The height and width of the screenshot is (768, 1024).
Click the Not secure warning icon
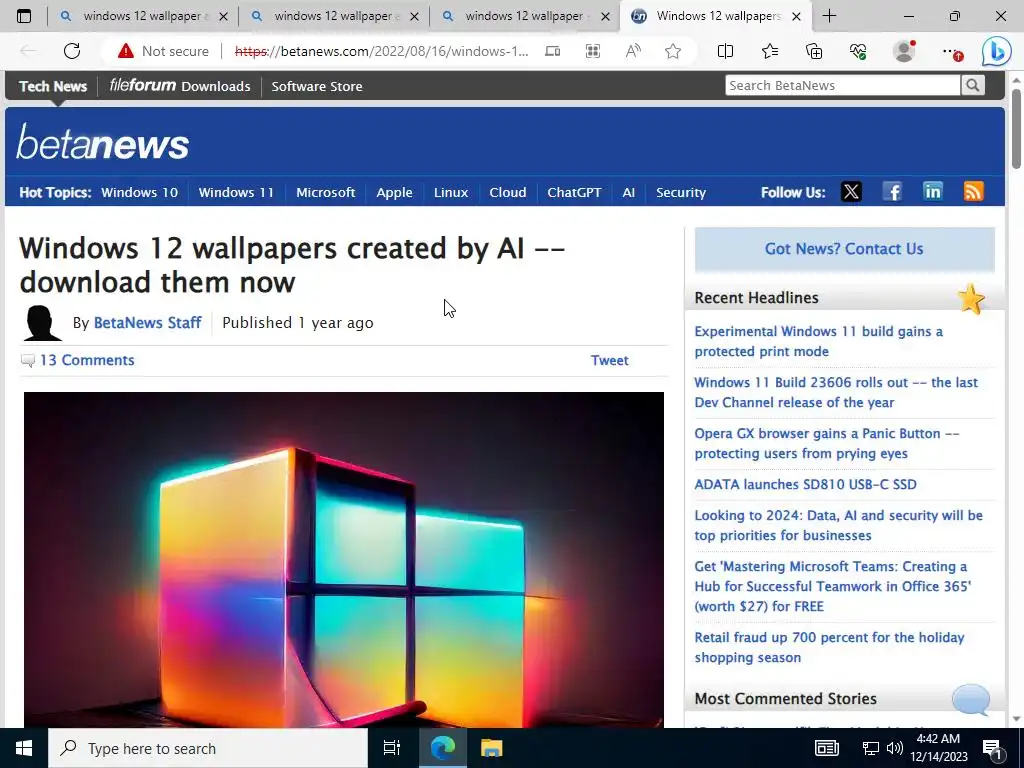click(125, 51)
